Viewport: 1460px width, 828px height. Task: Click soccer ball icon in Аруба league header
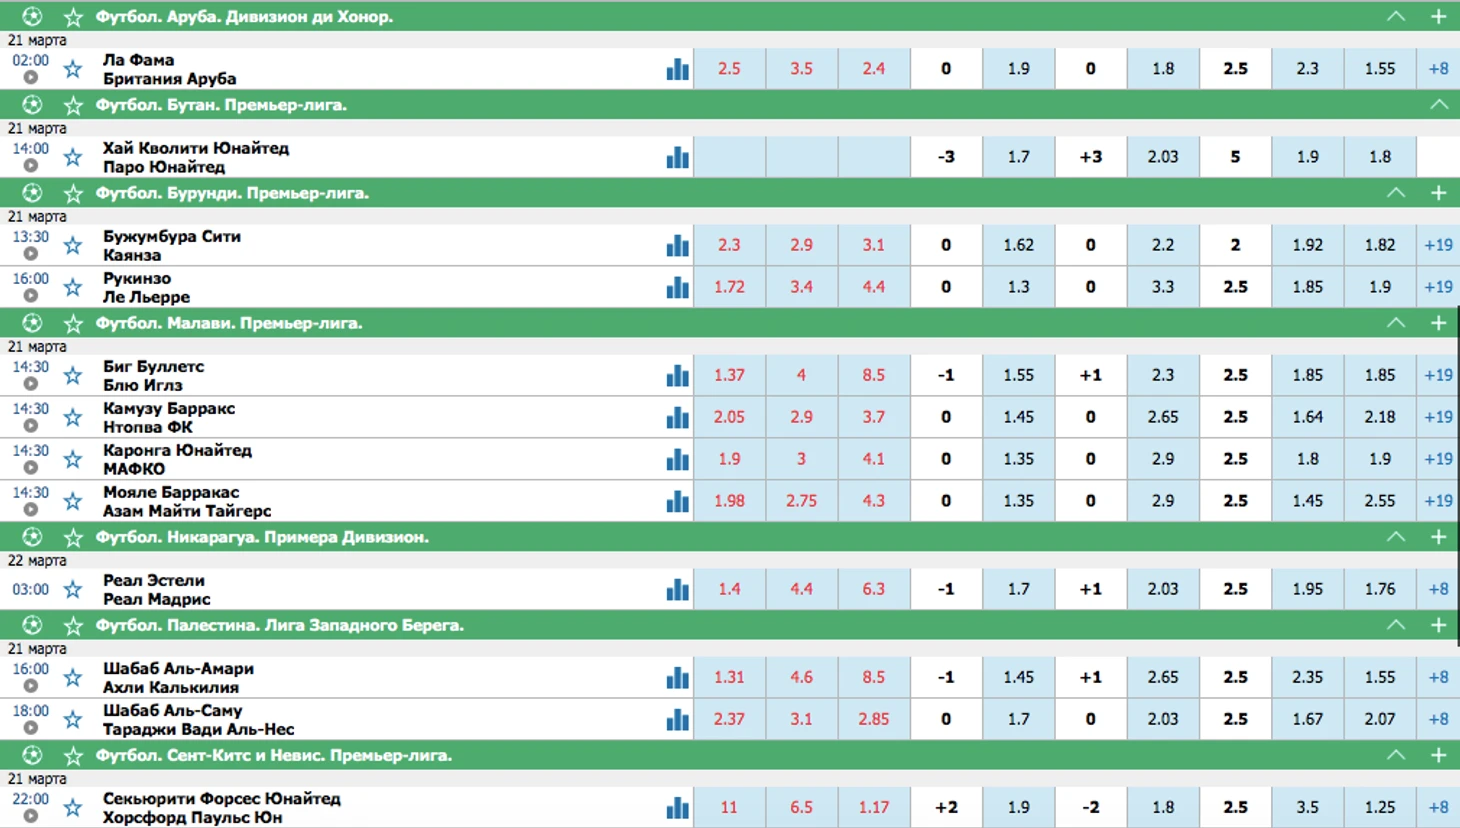point(32,16)
